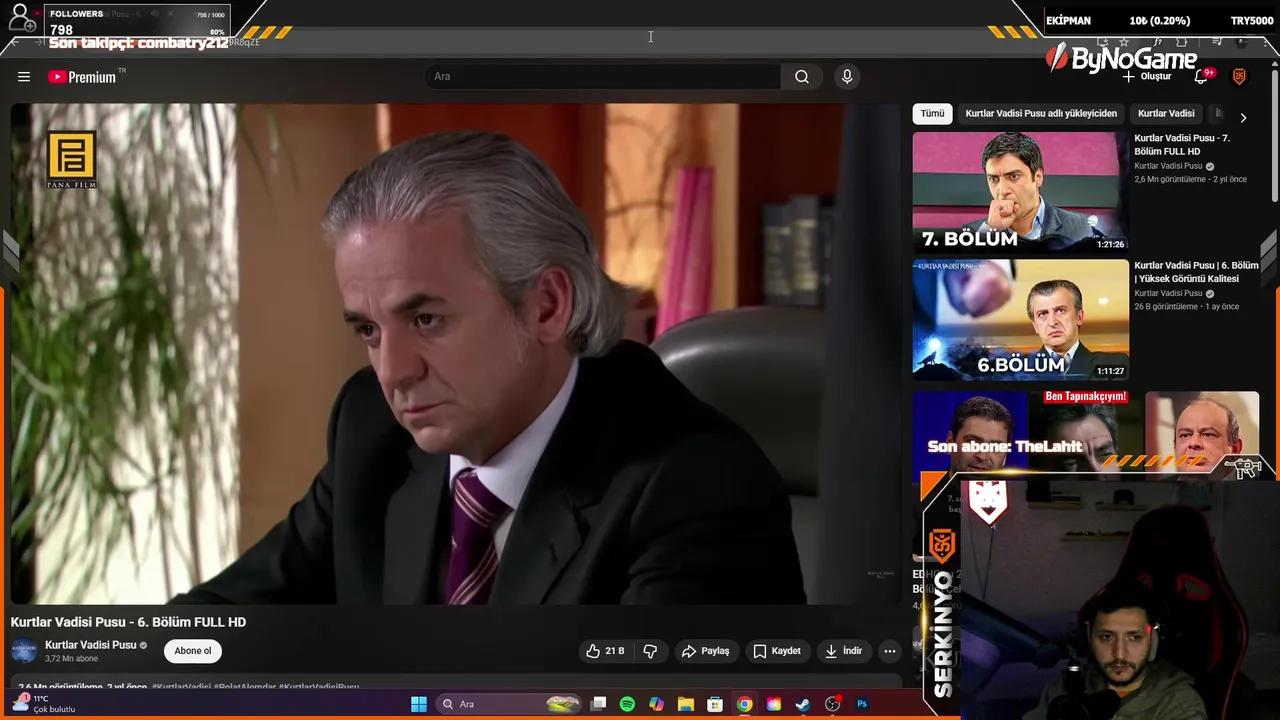The width and height of the screenshot is (1280, 720).
Task: Open Task View from taskbar
Action: tap(598, 704)
